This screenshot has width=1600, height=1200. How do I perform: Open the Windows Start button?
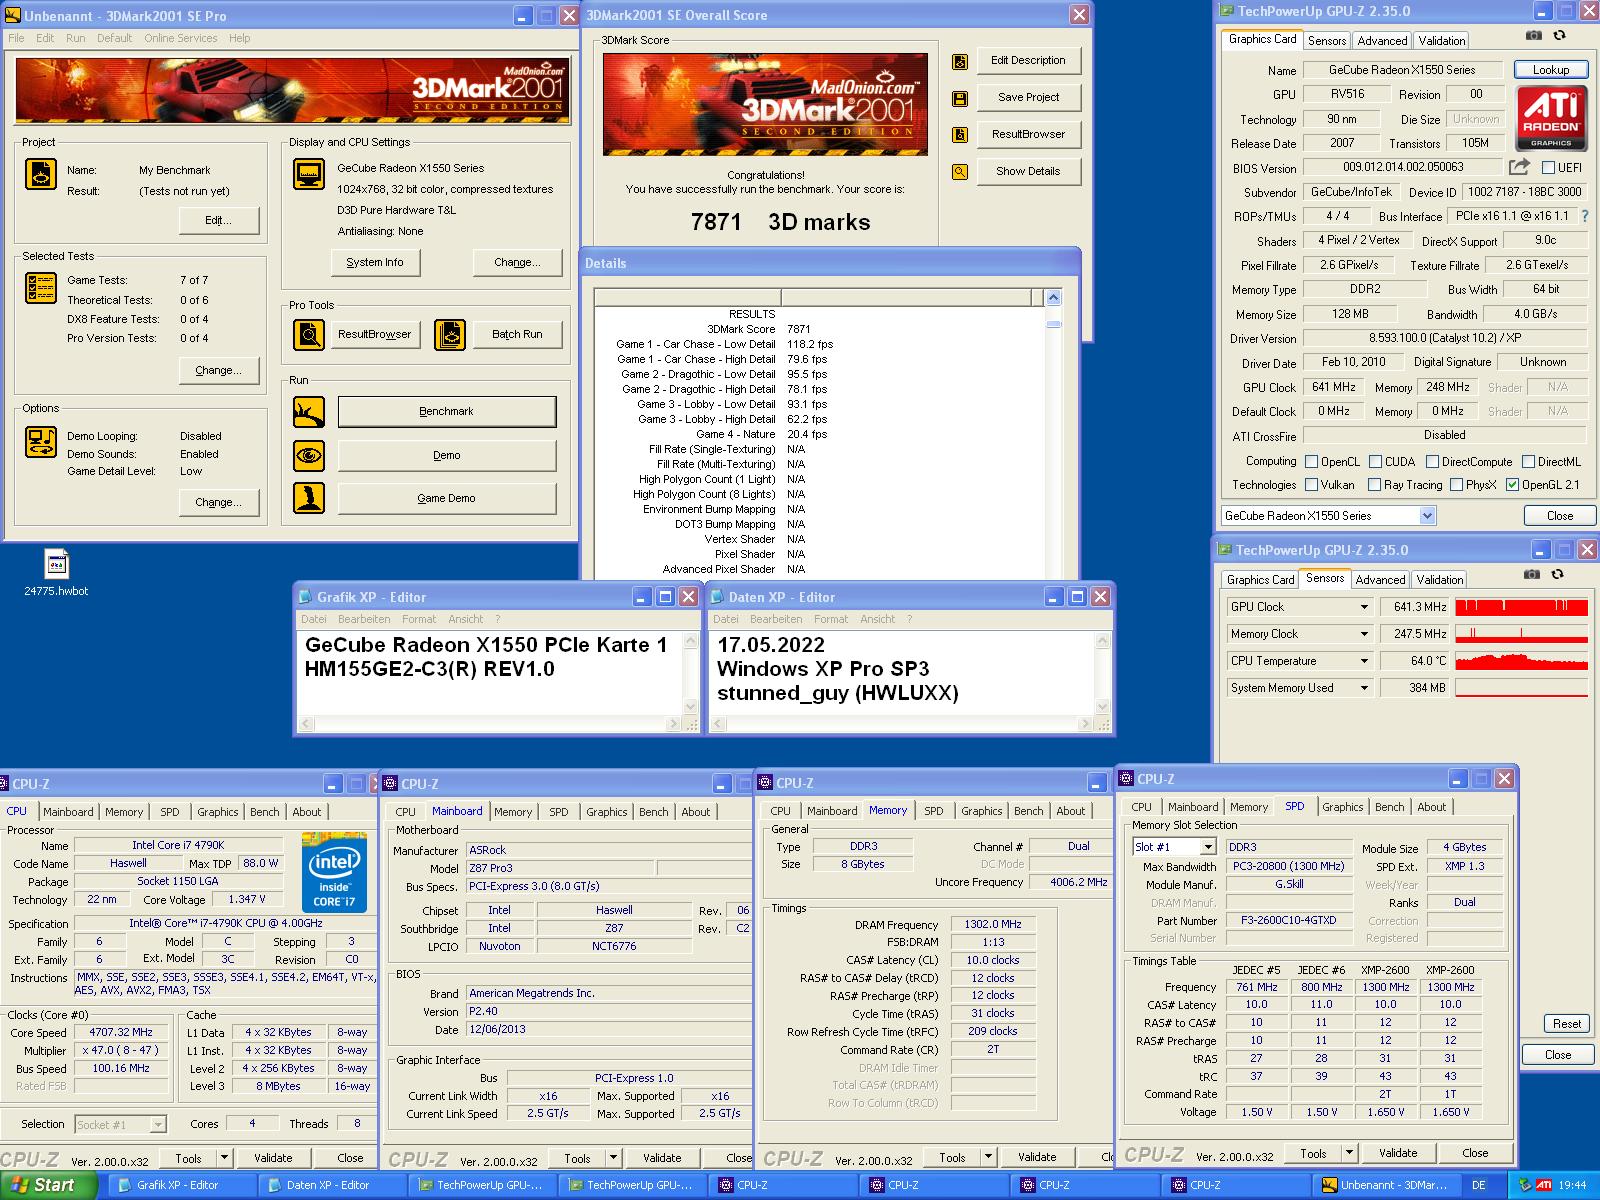click(48, 1185)
